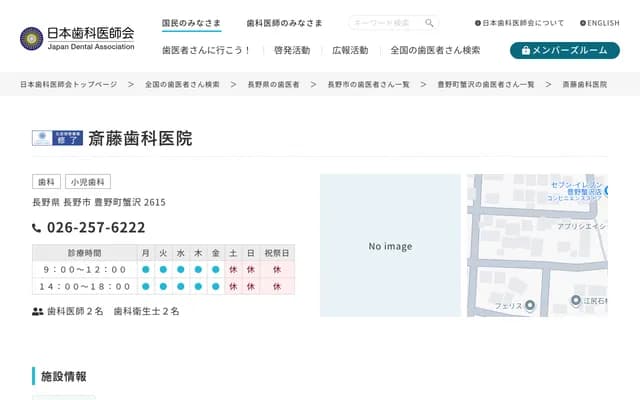Image resolution: width=640 pixels, height=400 pixels.
Task: Open 歯医者さんに行こう！ menu
Action: click(207, 50)
